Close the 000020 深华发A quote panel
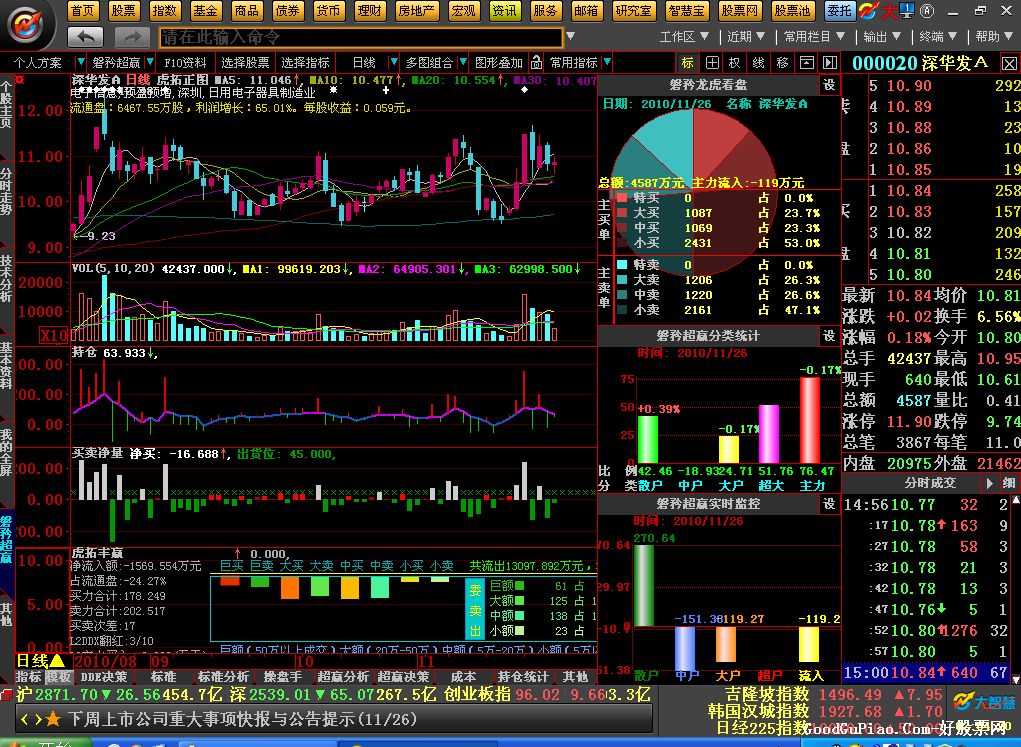This screenshot has width=1021, height=747. 1009,63
